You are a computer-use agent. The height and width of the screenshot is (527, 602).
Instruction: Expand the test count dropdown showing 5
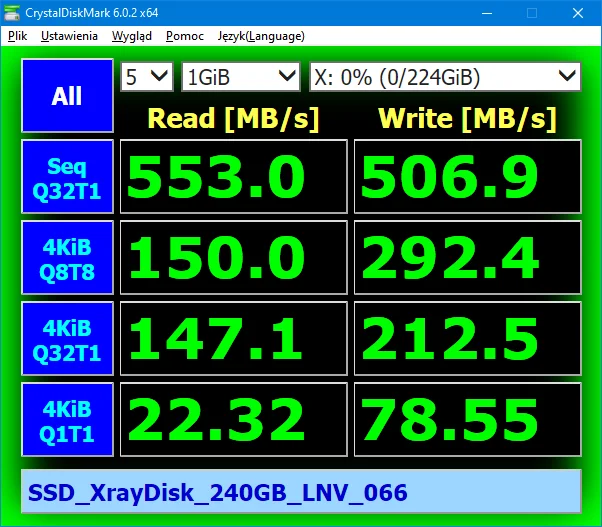tap(147, 77)
